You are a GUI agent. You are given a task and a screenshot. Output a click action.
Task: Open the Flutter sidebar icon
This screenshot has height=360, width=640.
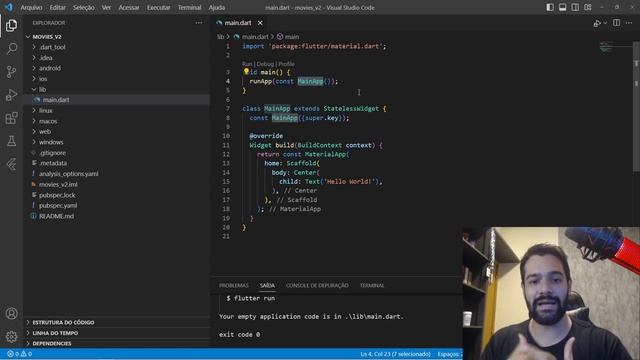tap(11, 164)
